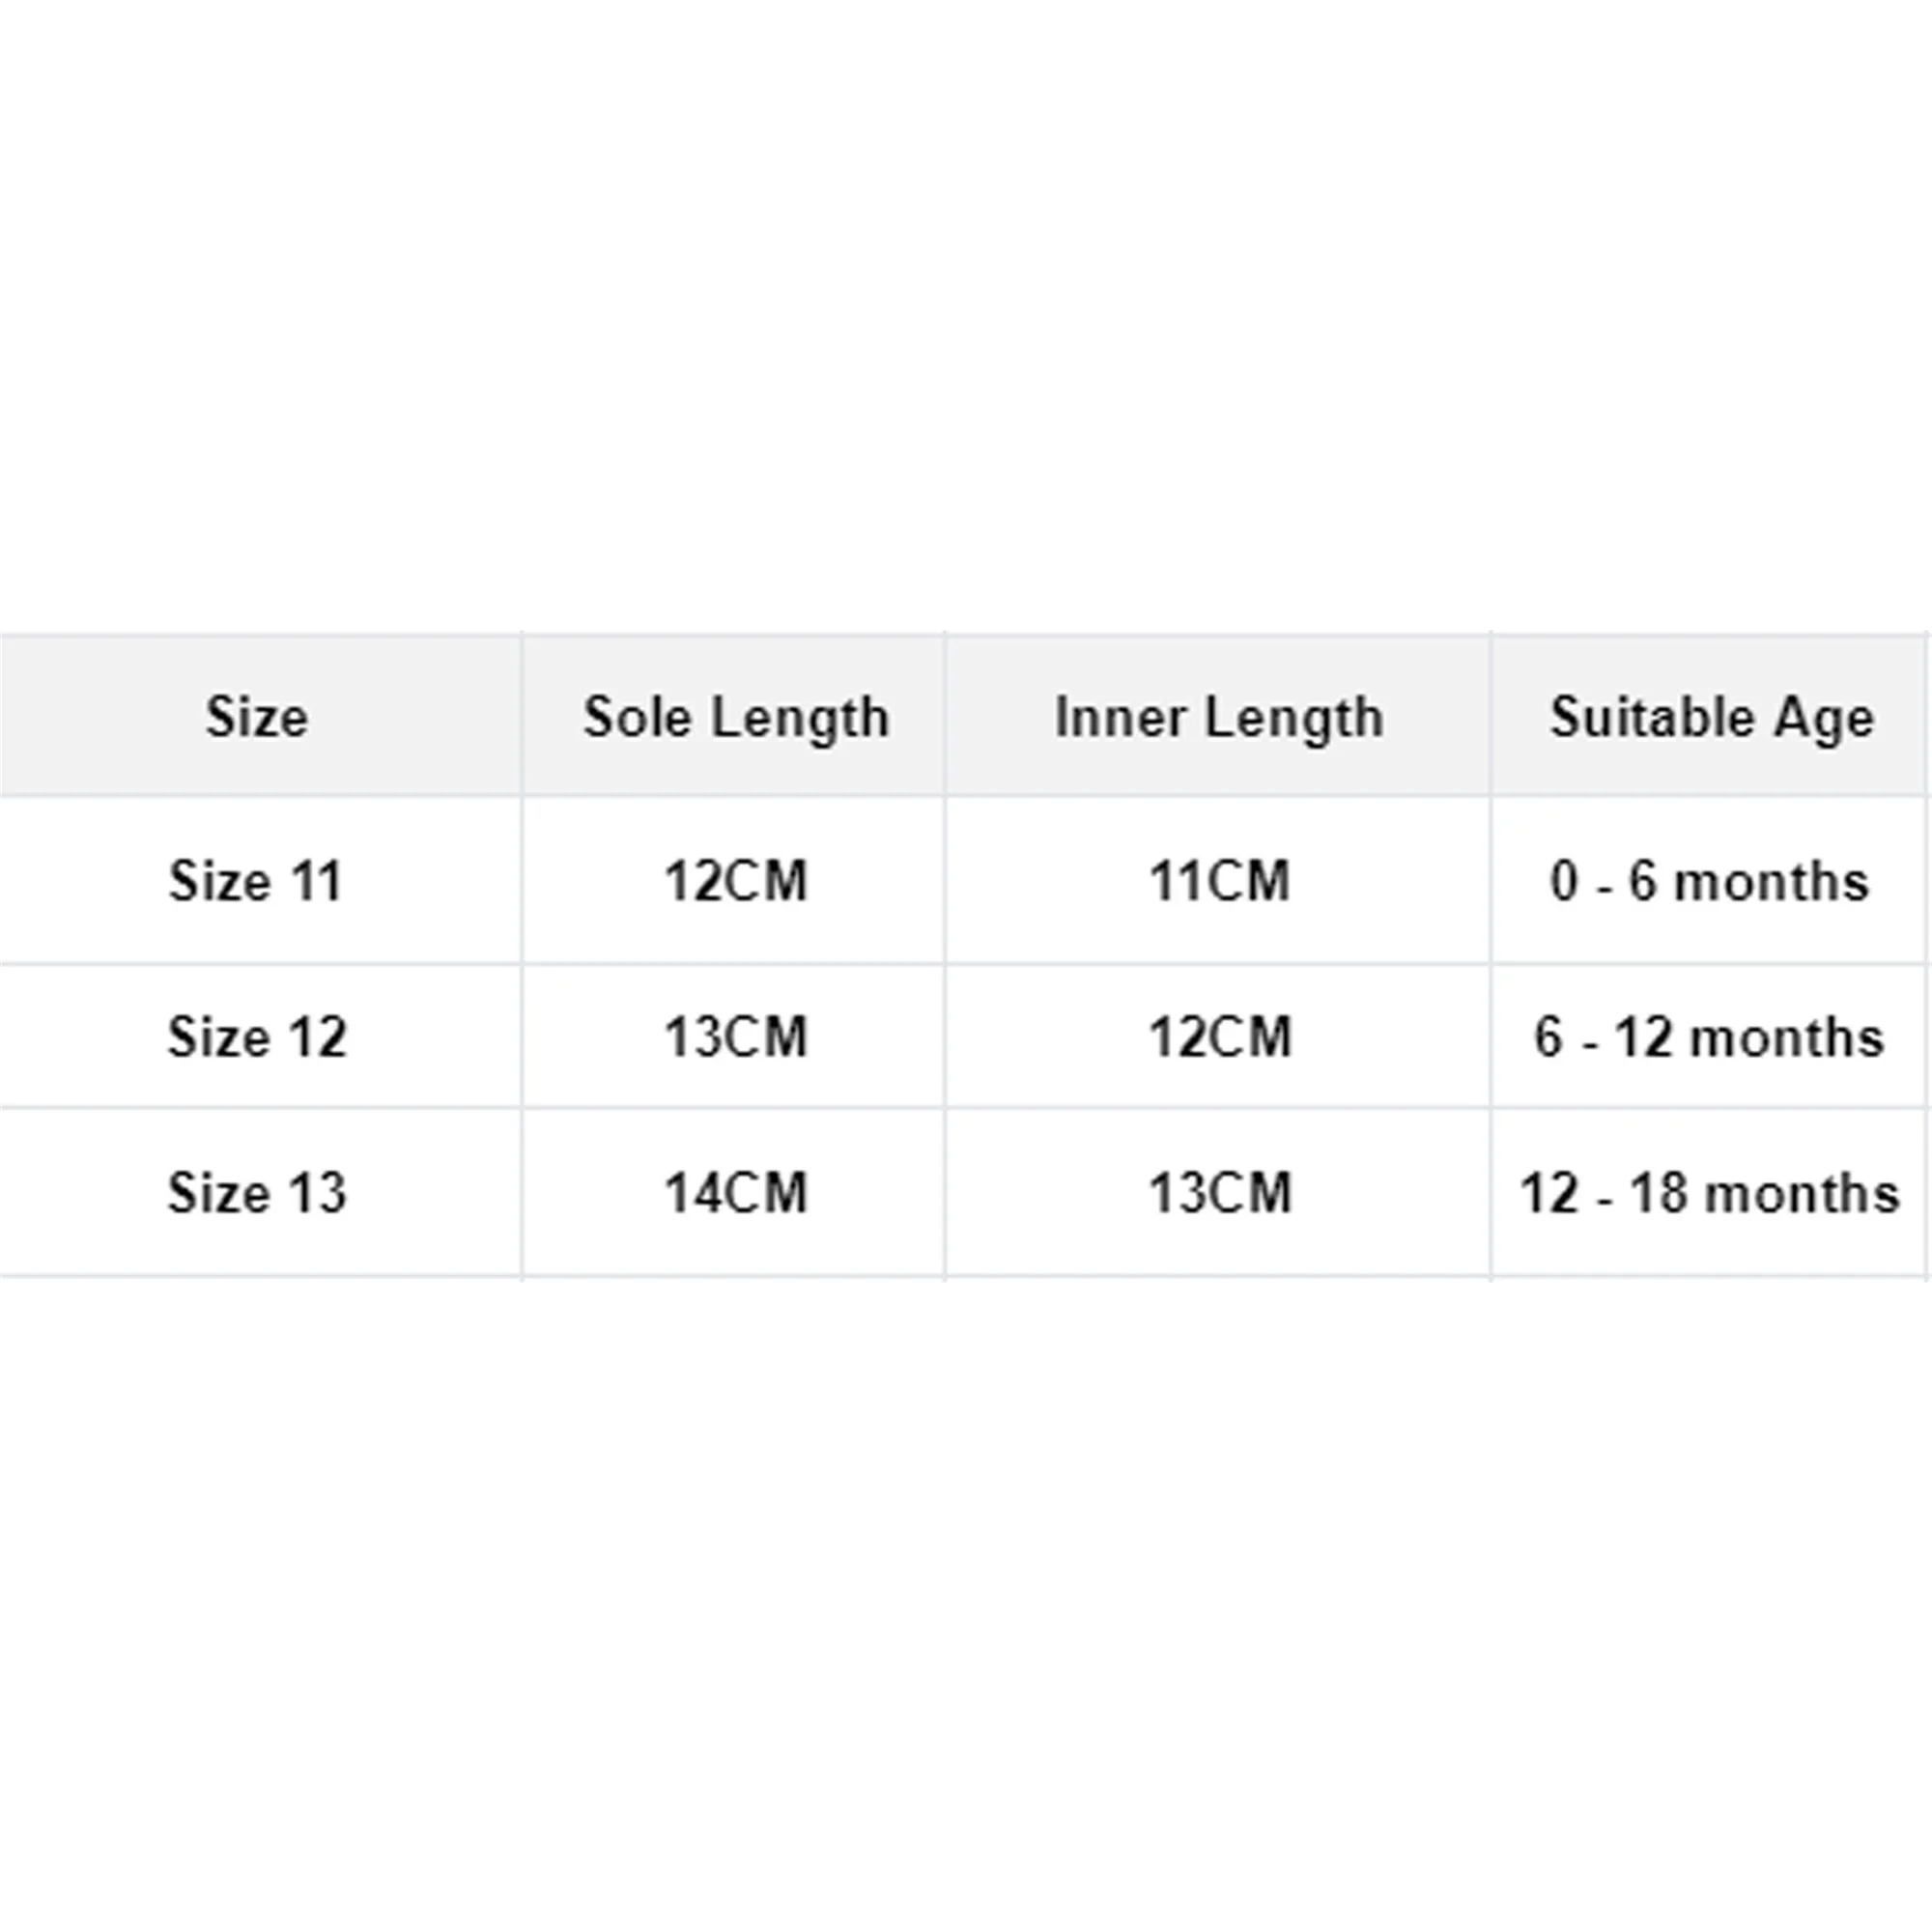Click the 13CM inner length for Size 13
Viewport: 1932px width, 1932px height.
1219,1192
